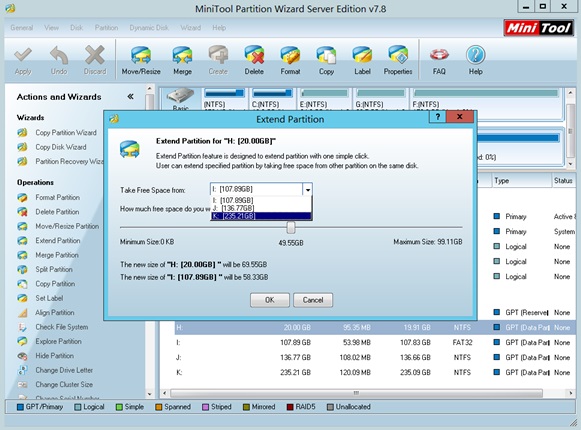Select I: [107.89GB] in dropdown list
This screenshot has width=581, height=430.
[x=261, y=201]
